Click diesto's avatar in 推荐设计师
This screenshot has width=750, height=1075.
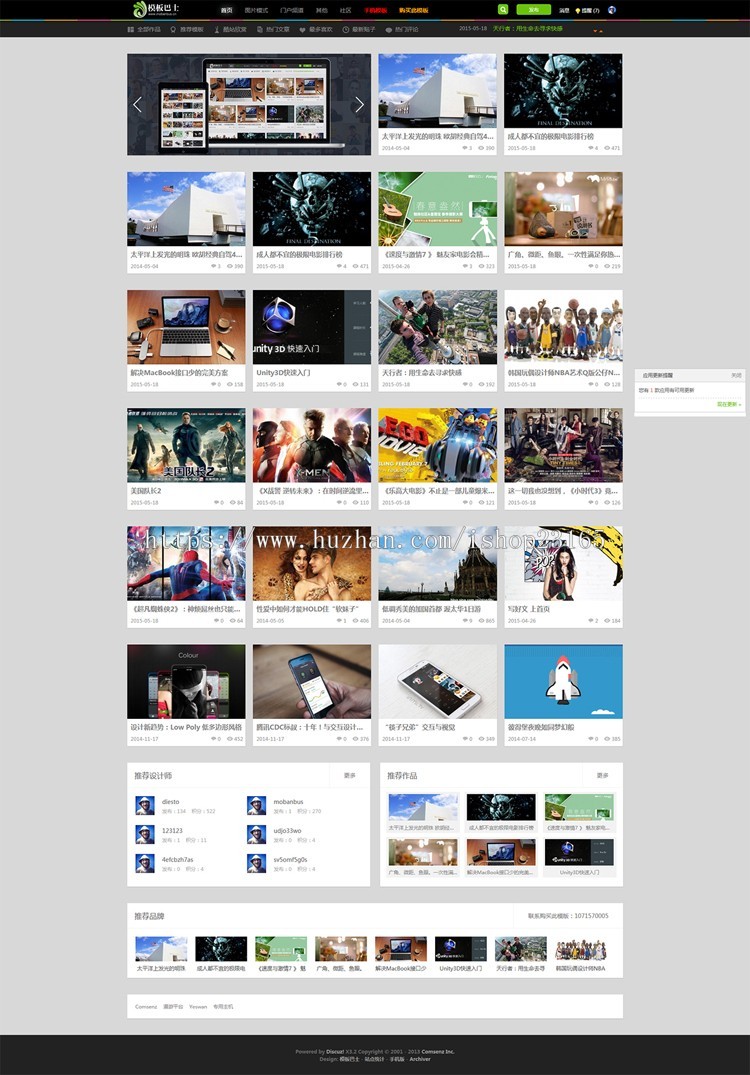pyautogui.click(x=145, y=806)
